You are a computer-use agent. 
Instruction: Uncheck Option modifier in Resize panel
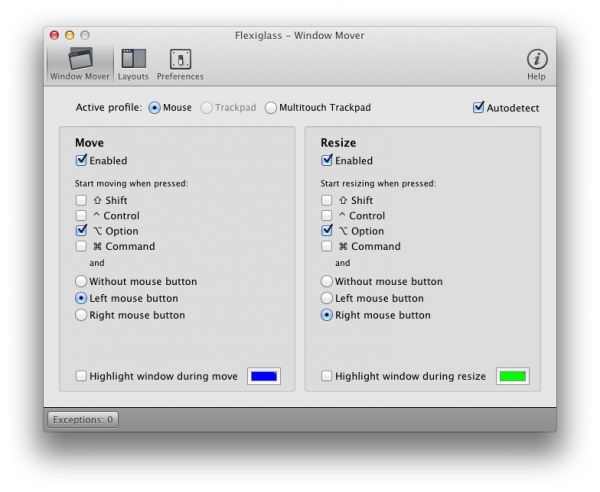327,231
